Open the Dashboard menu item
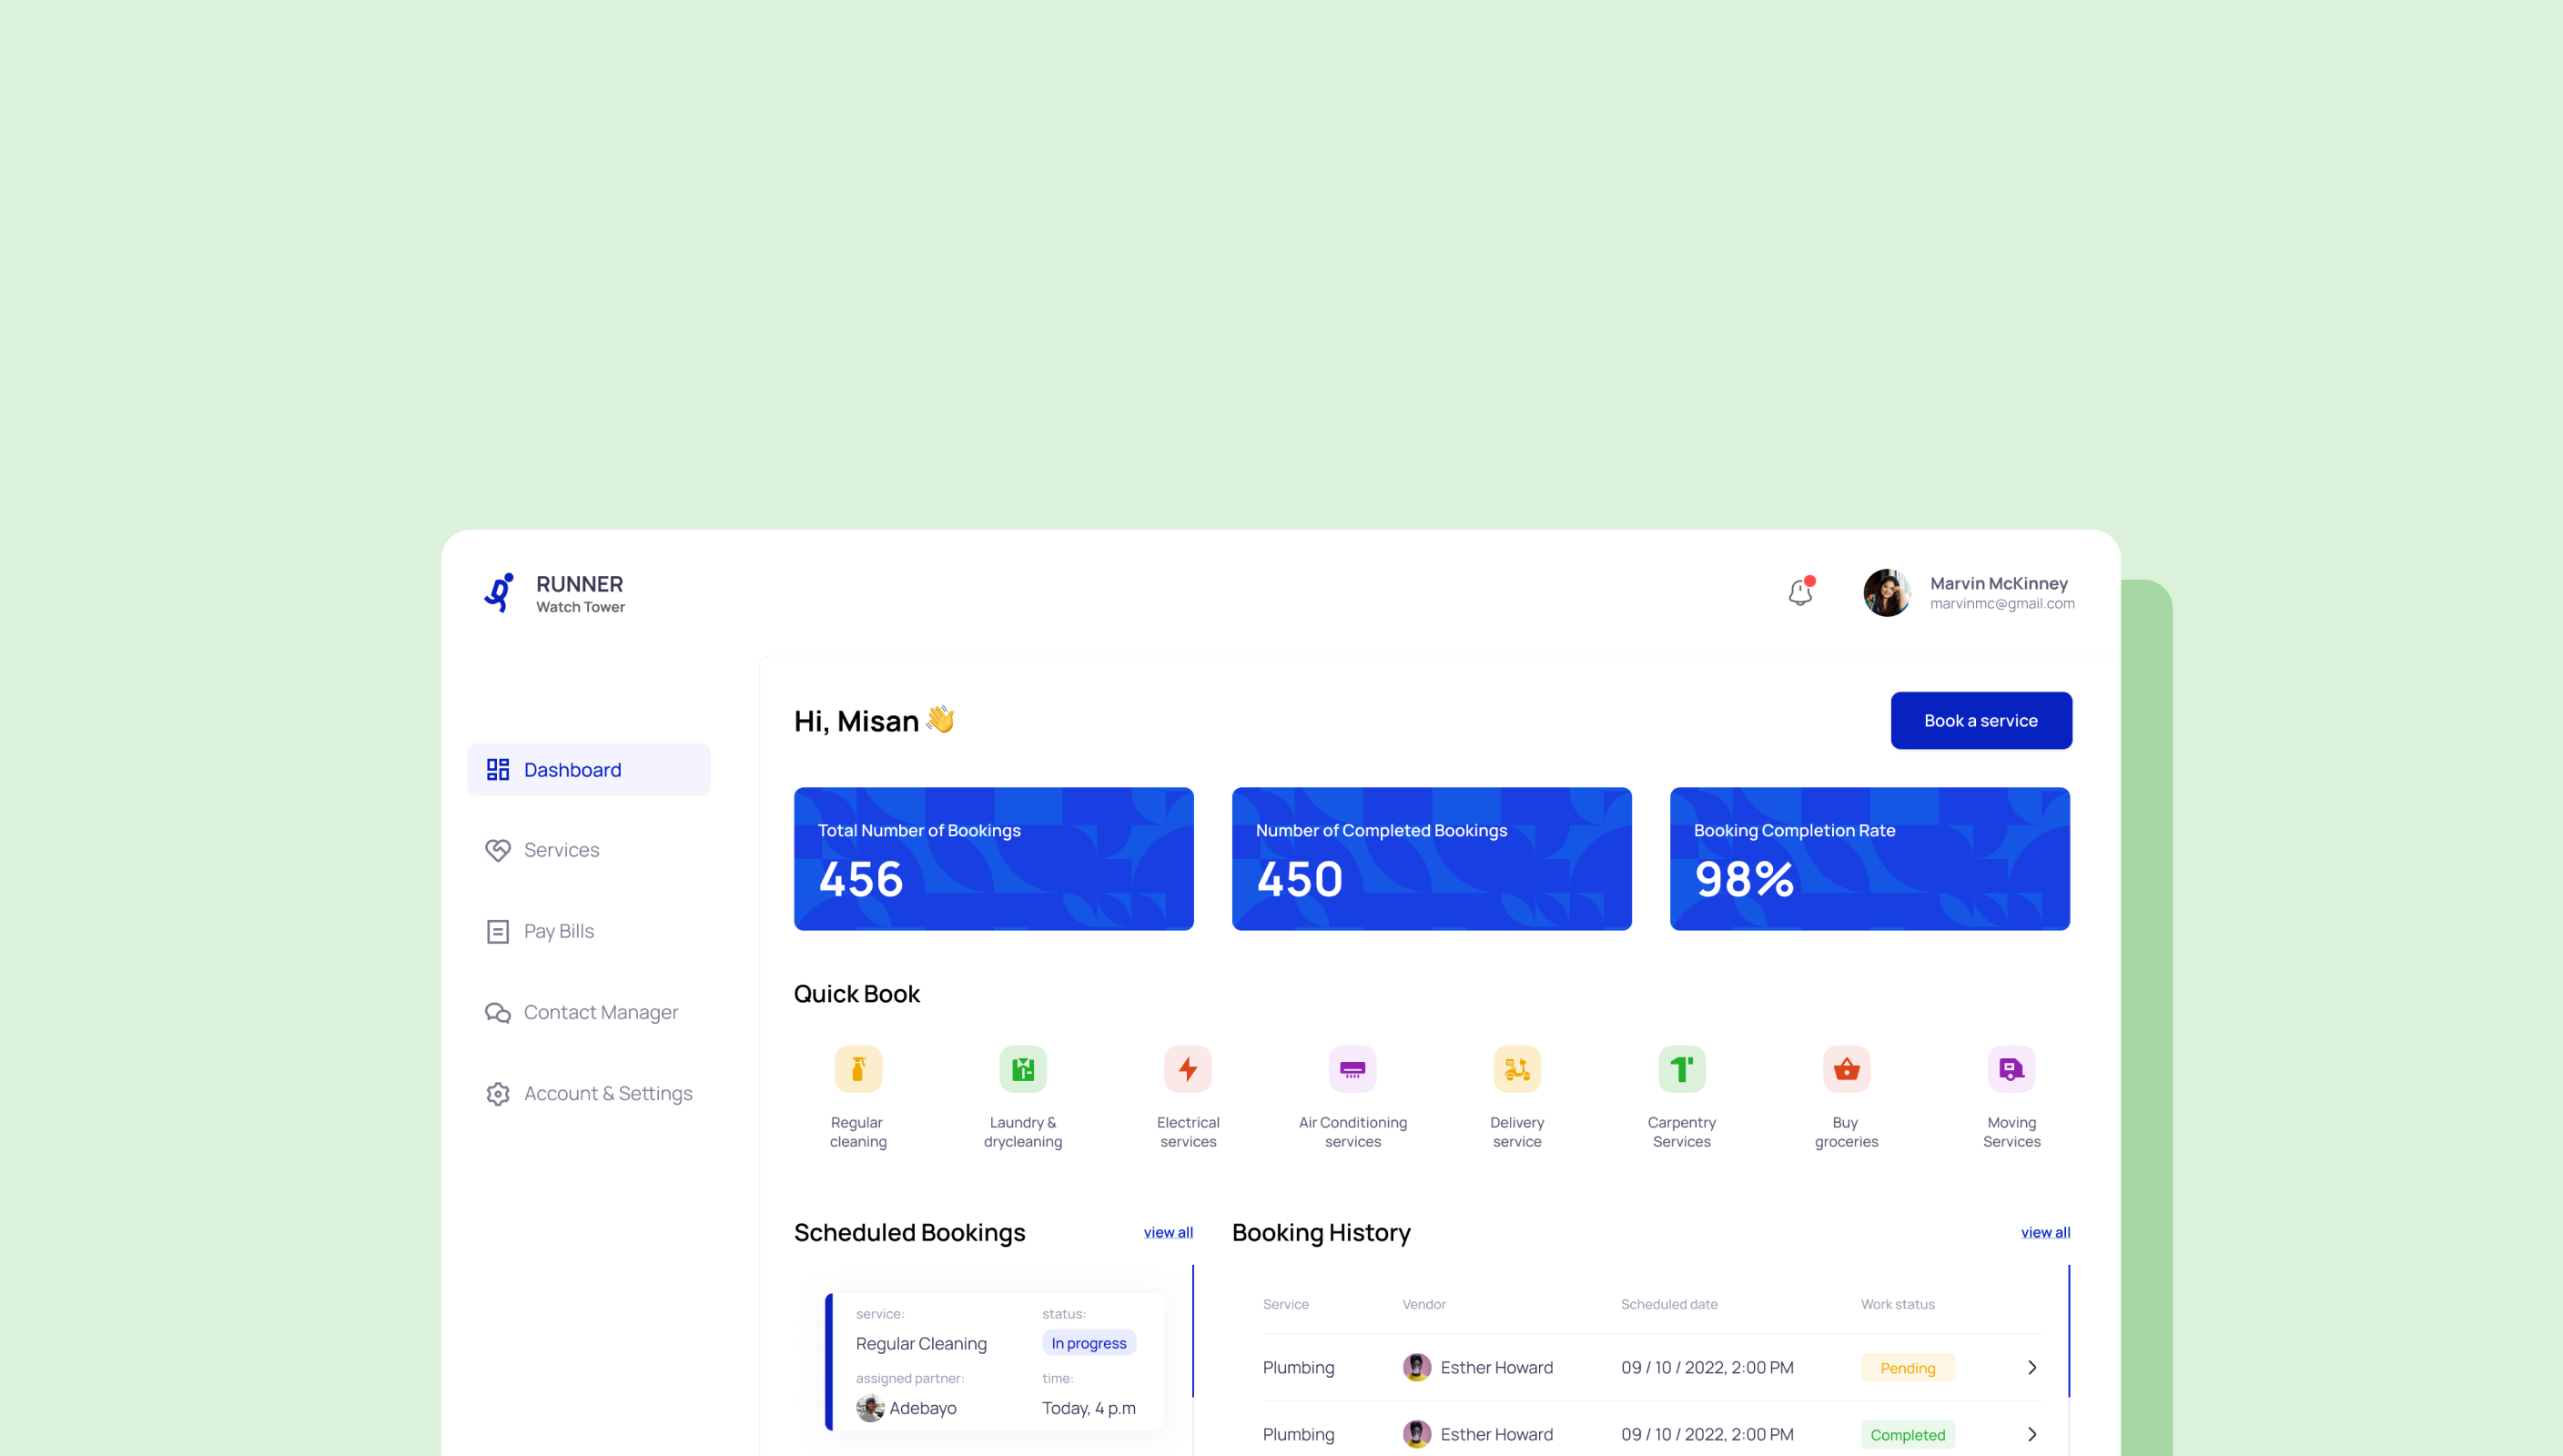 coord(588,769)
